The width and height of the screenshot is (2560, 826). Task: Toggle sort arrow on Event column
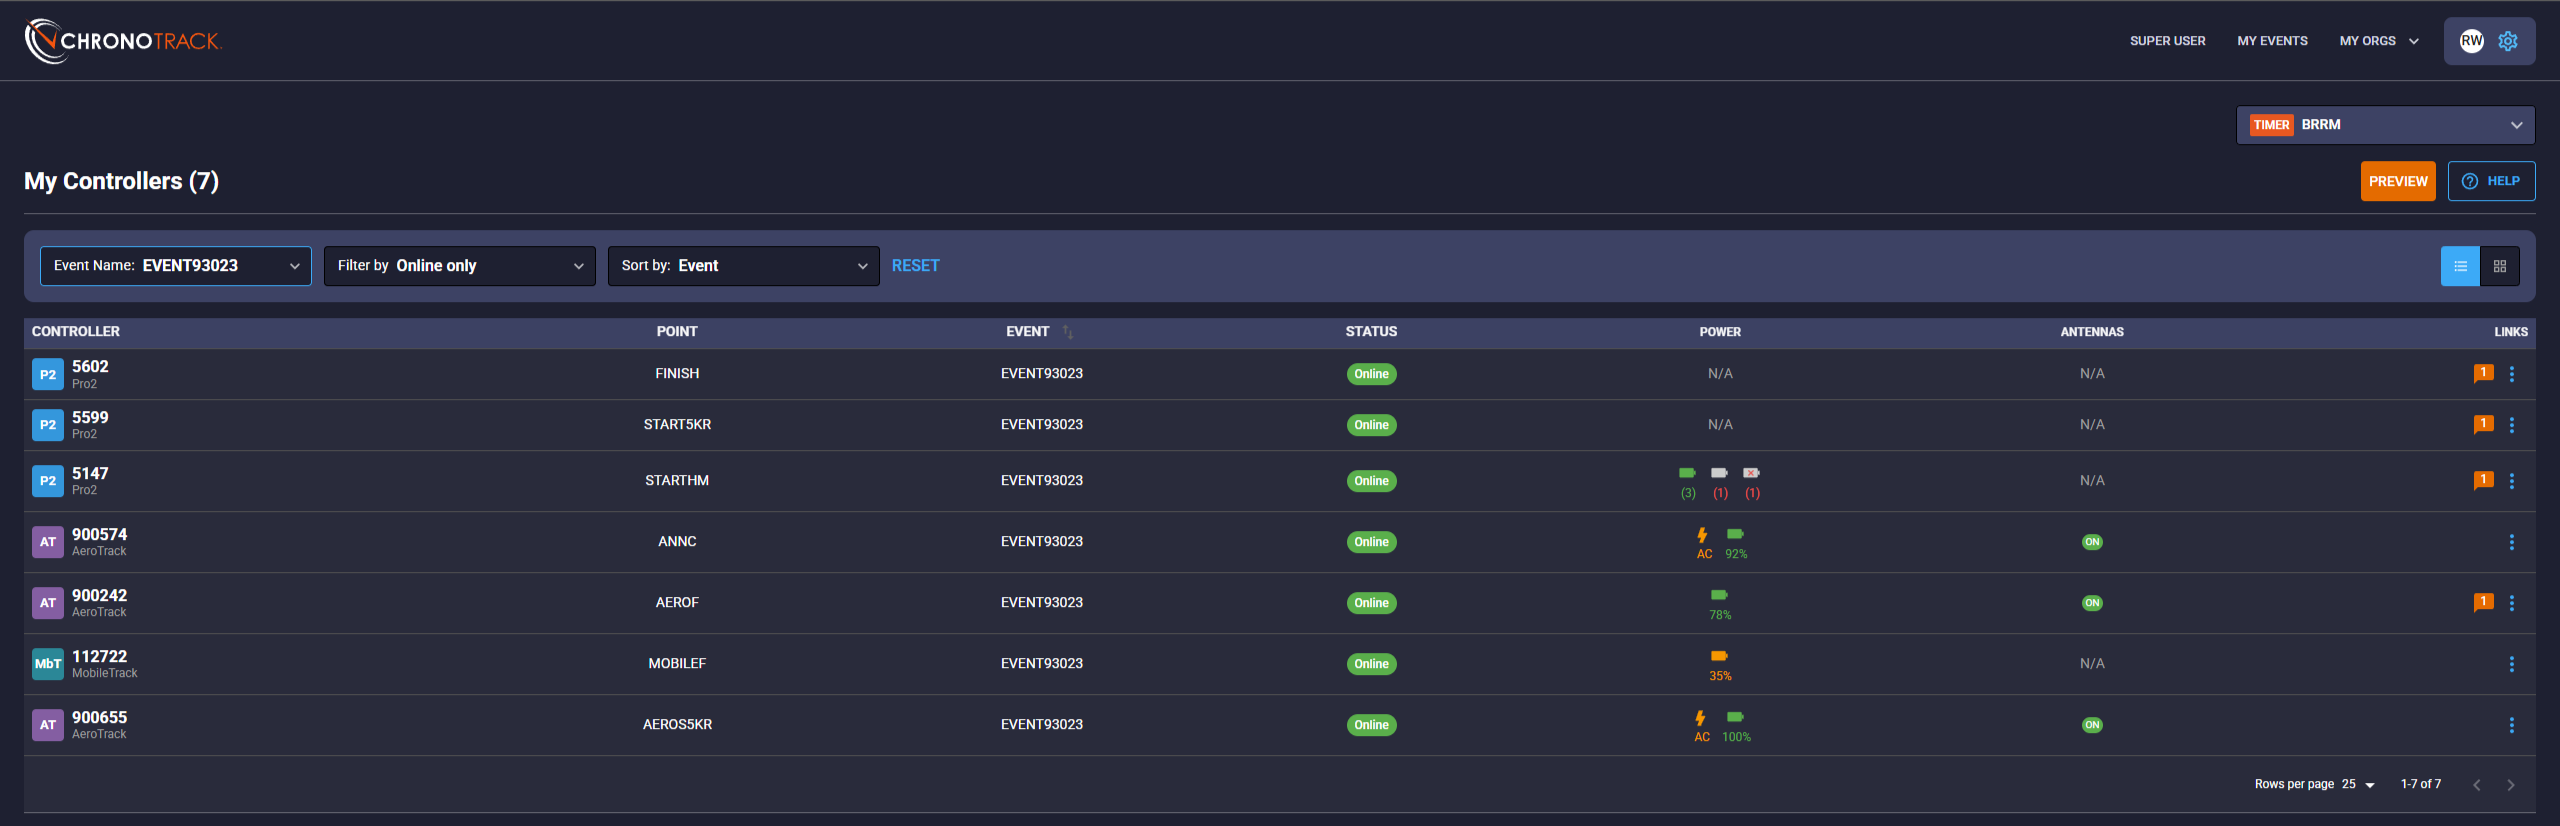(x=1067, y=332)
